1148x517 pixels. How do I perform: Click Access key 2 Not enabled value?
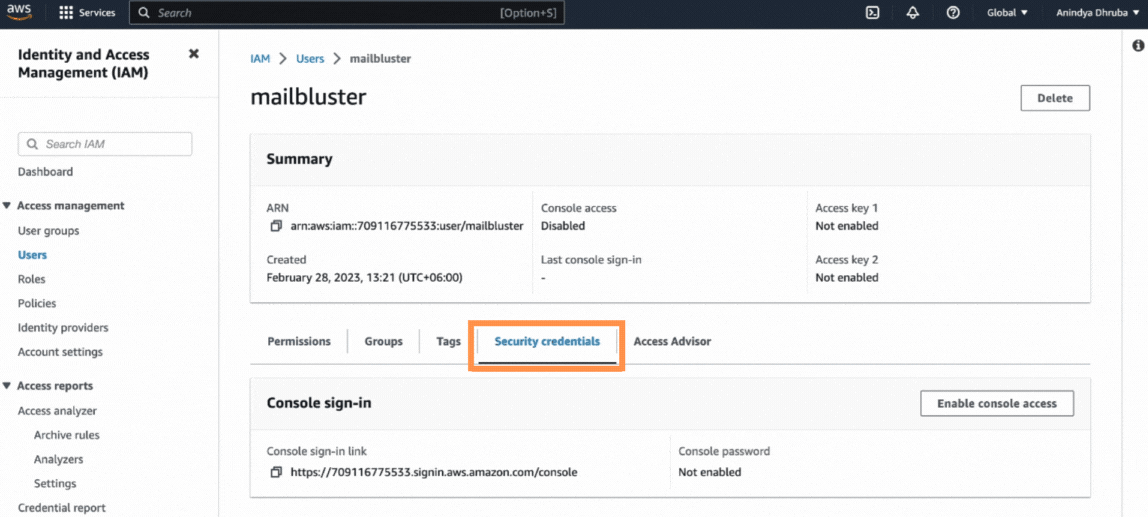coord(847,278)
